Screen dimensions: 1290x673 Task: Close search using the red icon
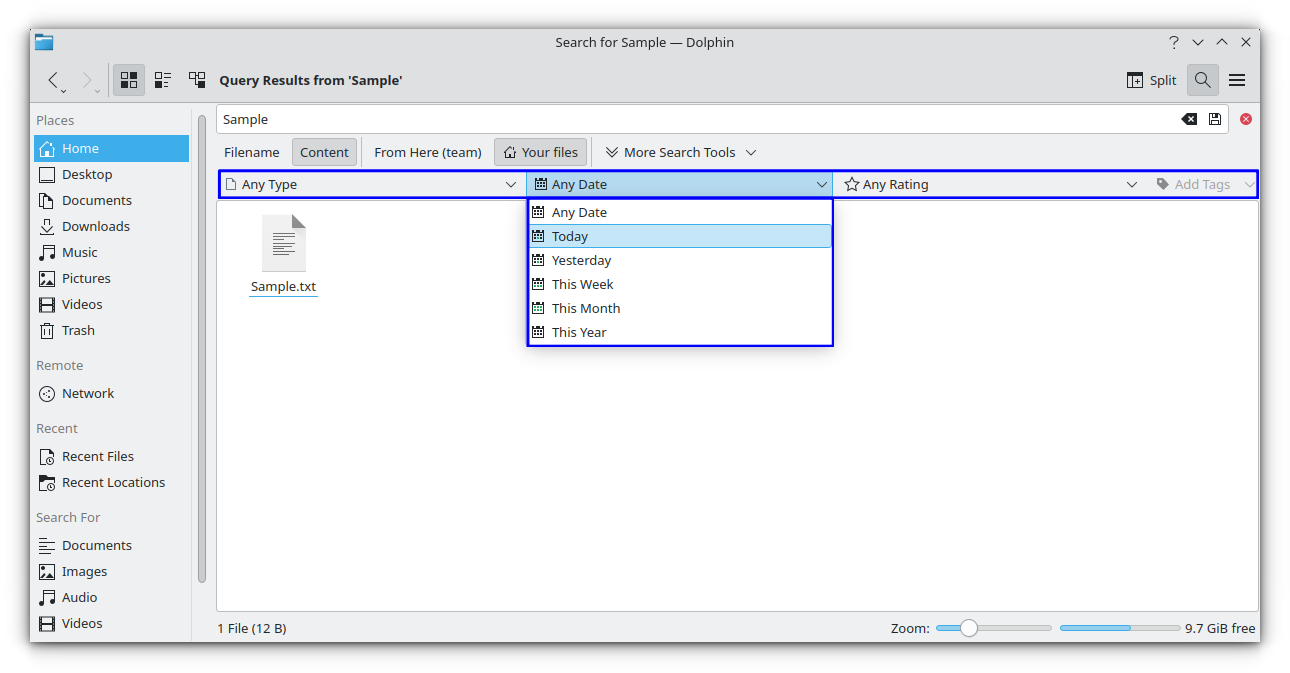coord(1245,119)
